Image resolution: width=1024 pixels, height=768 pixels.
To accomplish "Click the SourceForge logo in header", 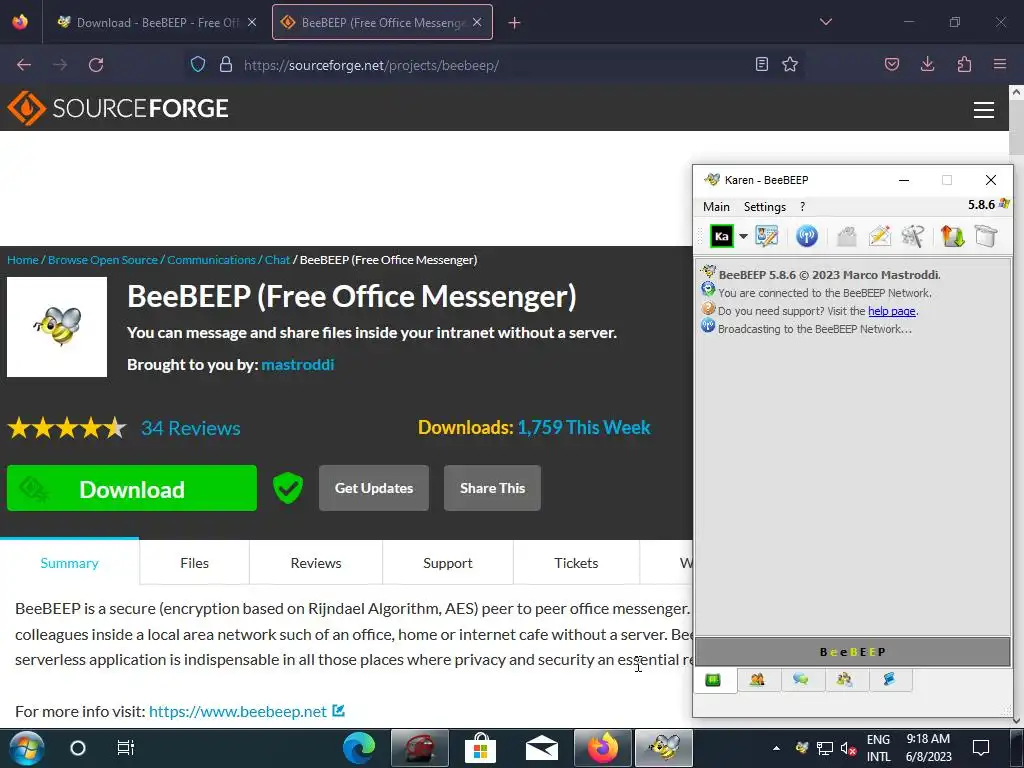I will pyautogui.click(x=118, y=108).
